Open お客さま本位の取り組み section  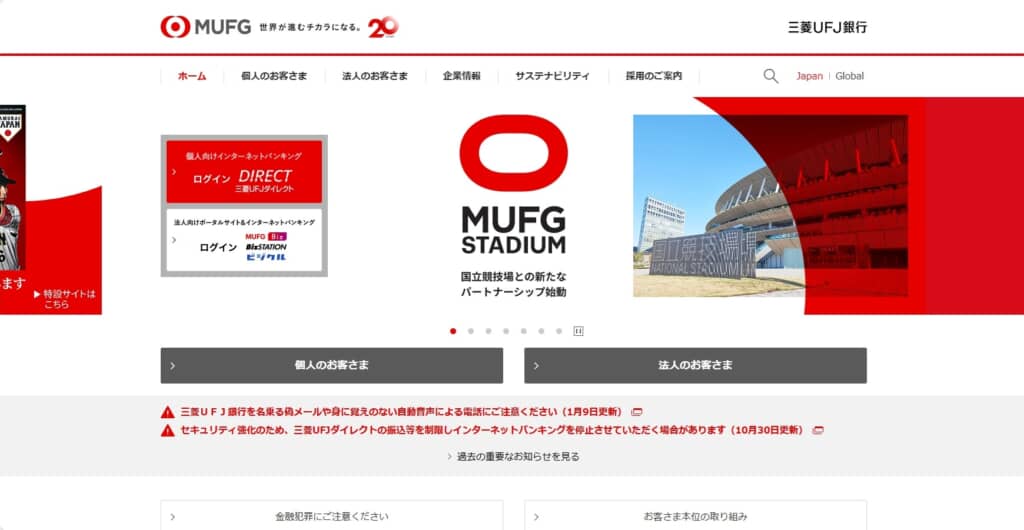(696, 516)
